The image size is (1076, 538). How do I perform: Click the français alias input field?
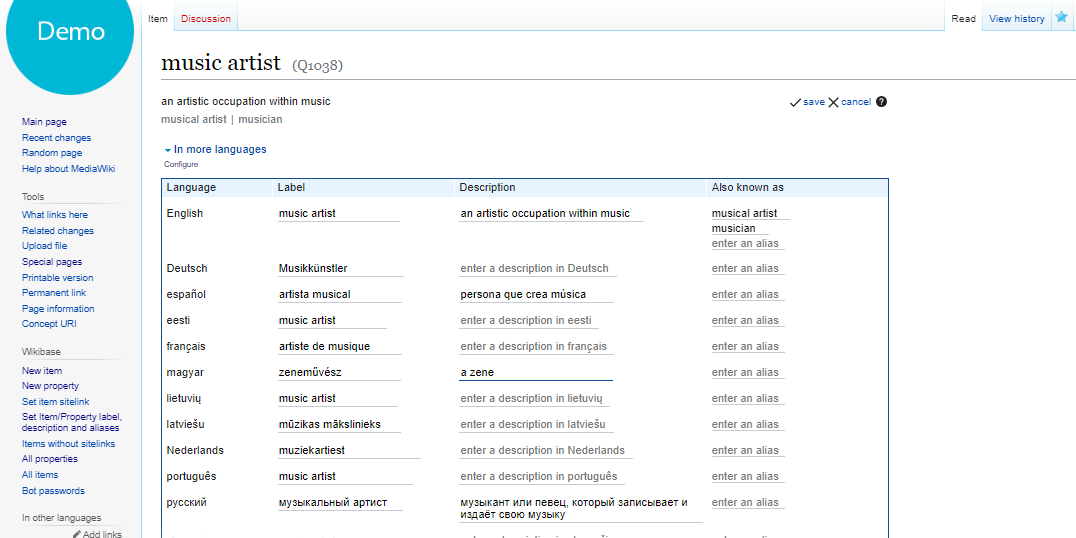[x=747, y=346]
